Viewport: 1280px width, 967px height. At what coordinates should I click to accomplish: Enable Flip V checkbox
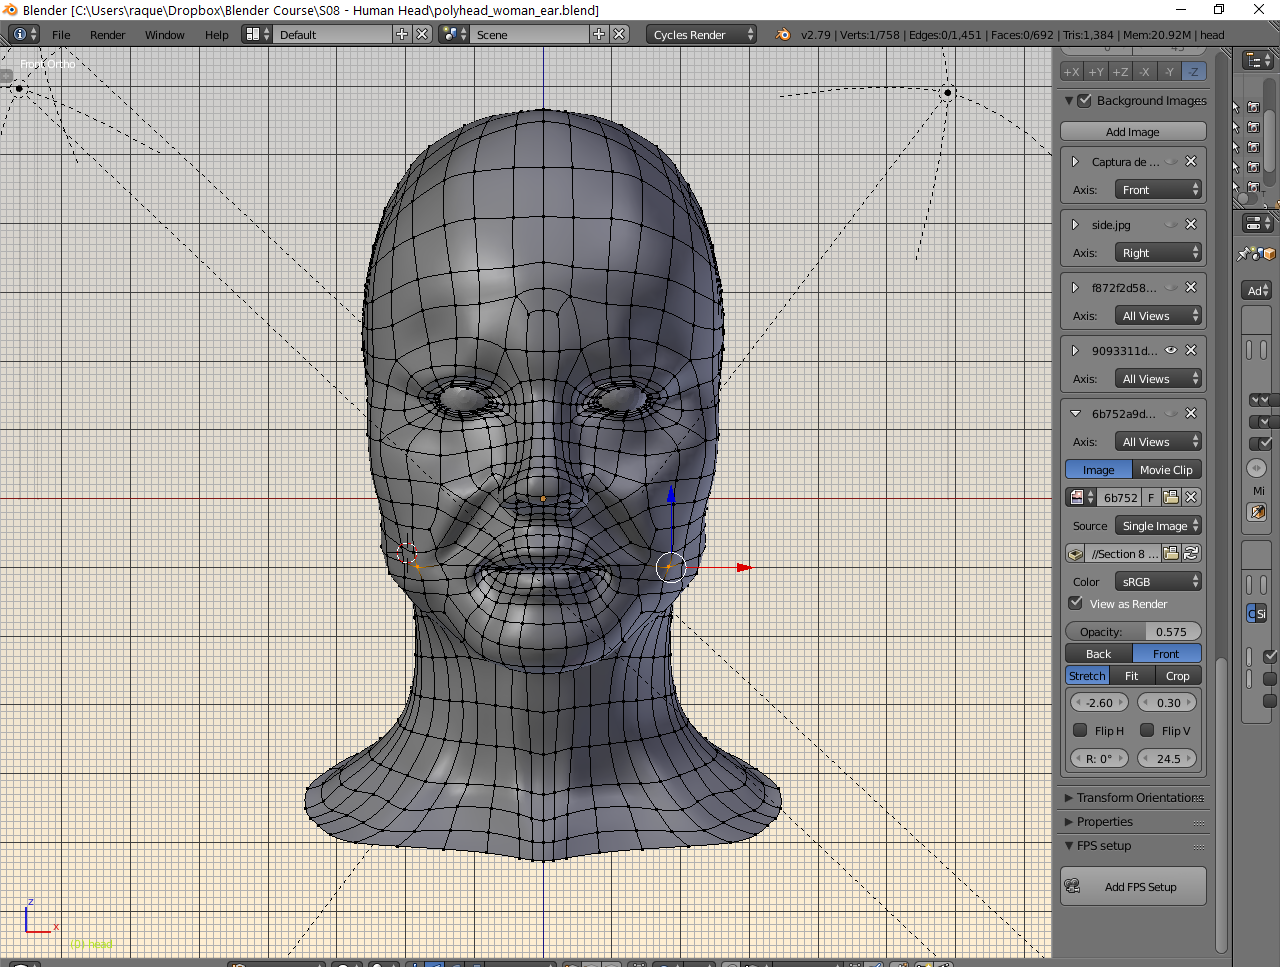pyautogui.click(x=1147, y=730)
